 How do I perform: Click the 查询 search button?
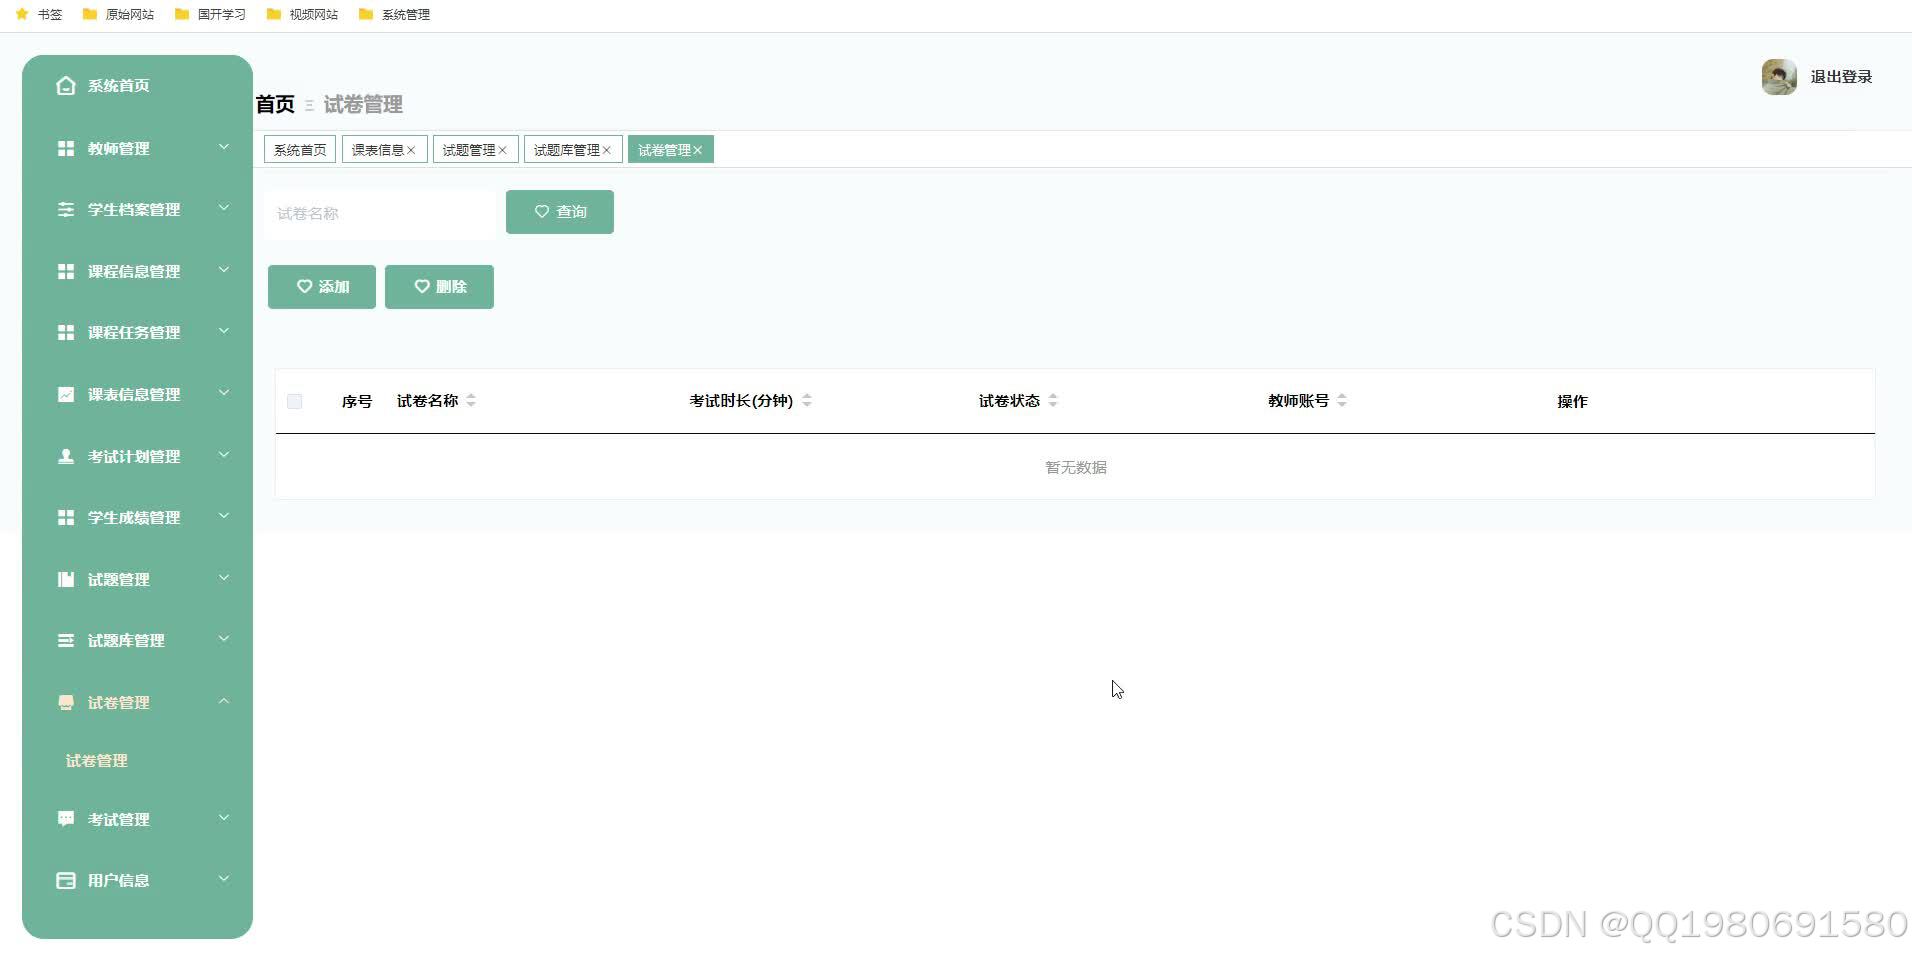(560, 212)
